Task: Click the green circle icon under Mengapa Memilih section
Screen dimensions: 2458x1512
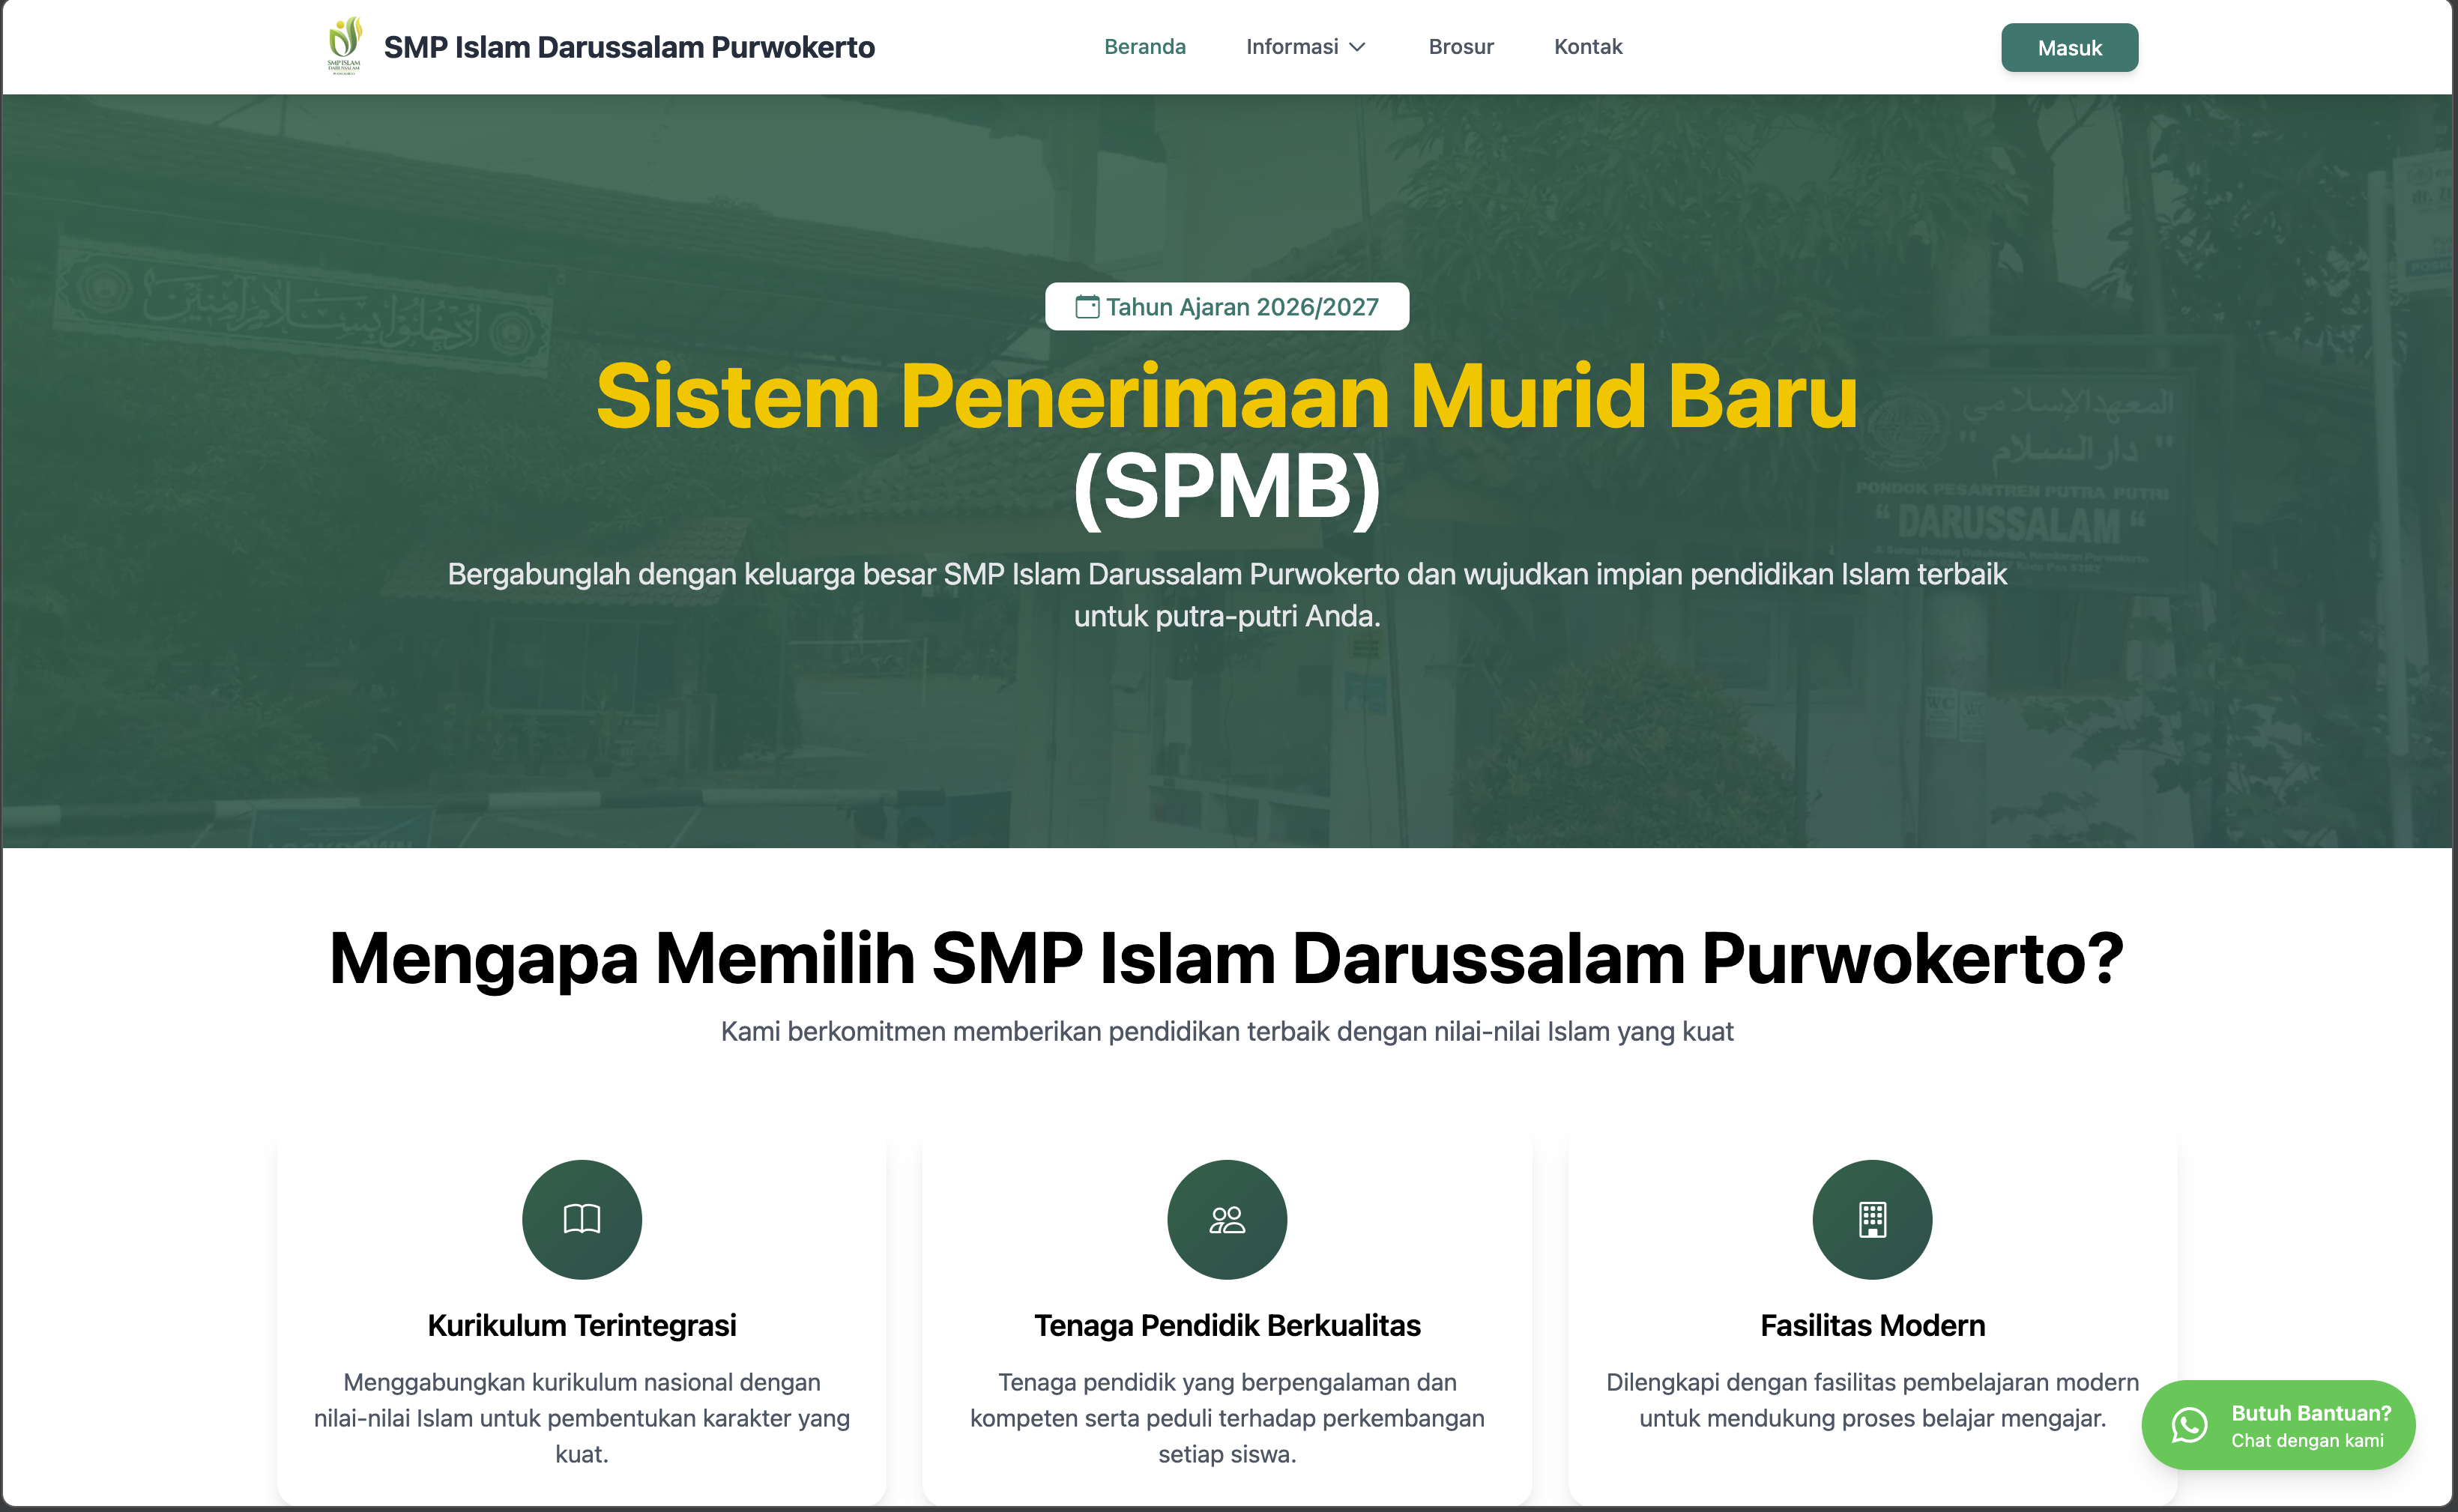Action: 582,1219
